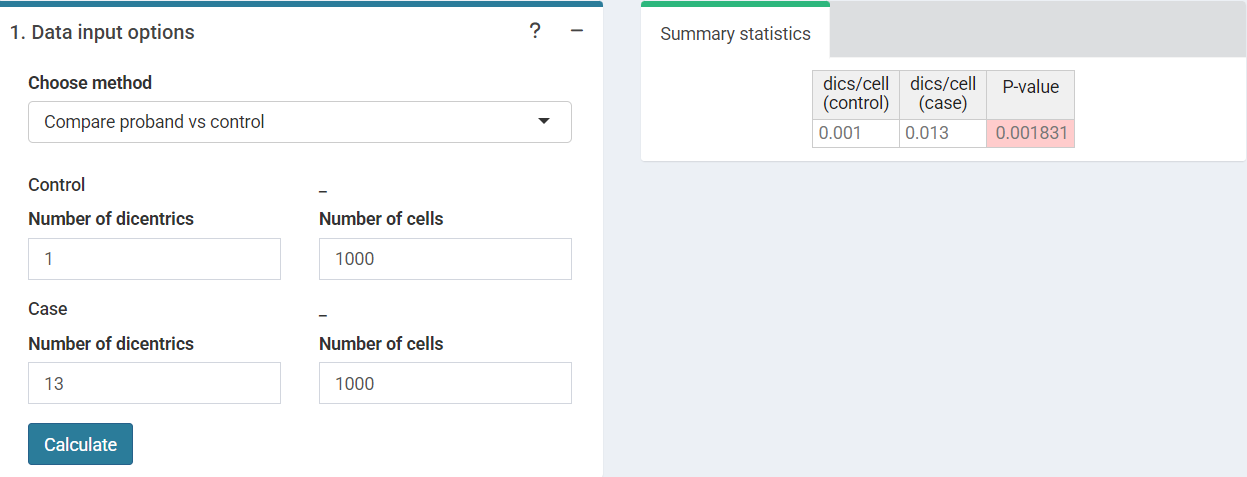This screenshot has height=477, width=1247.
Task: Click Case number of cells field
Action: click(x=445, y=383)
